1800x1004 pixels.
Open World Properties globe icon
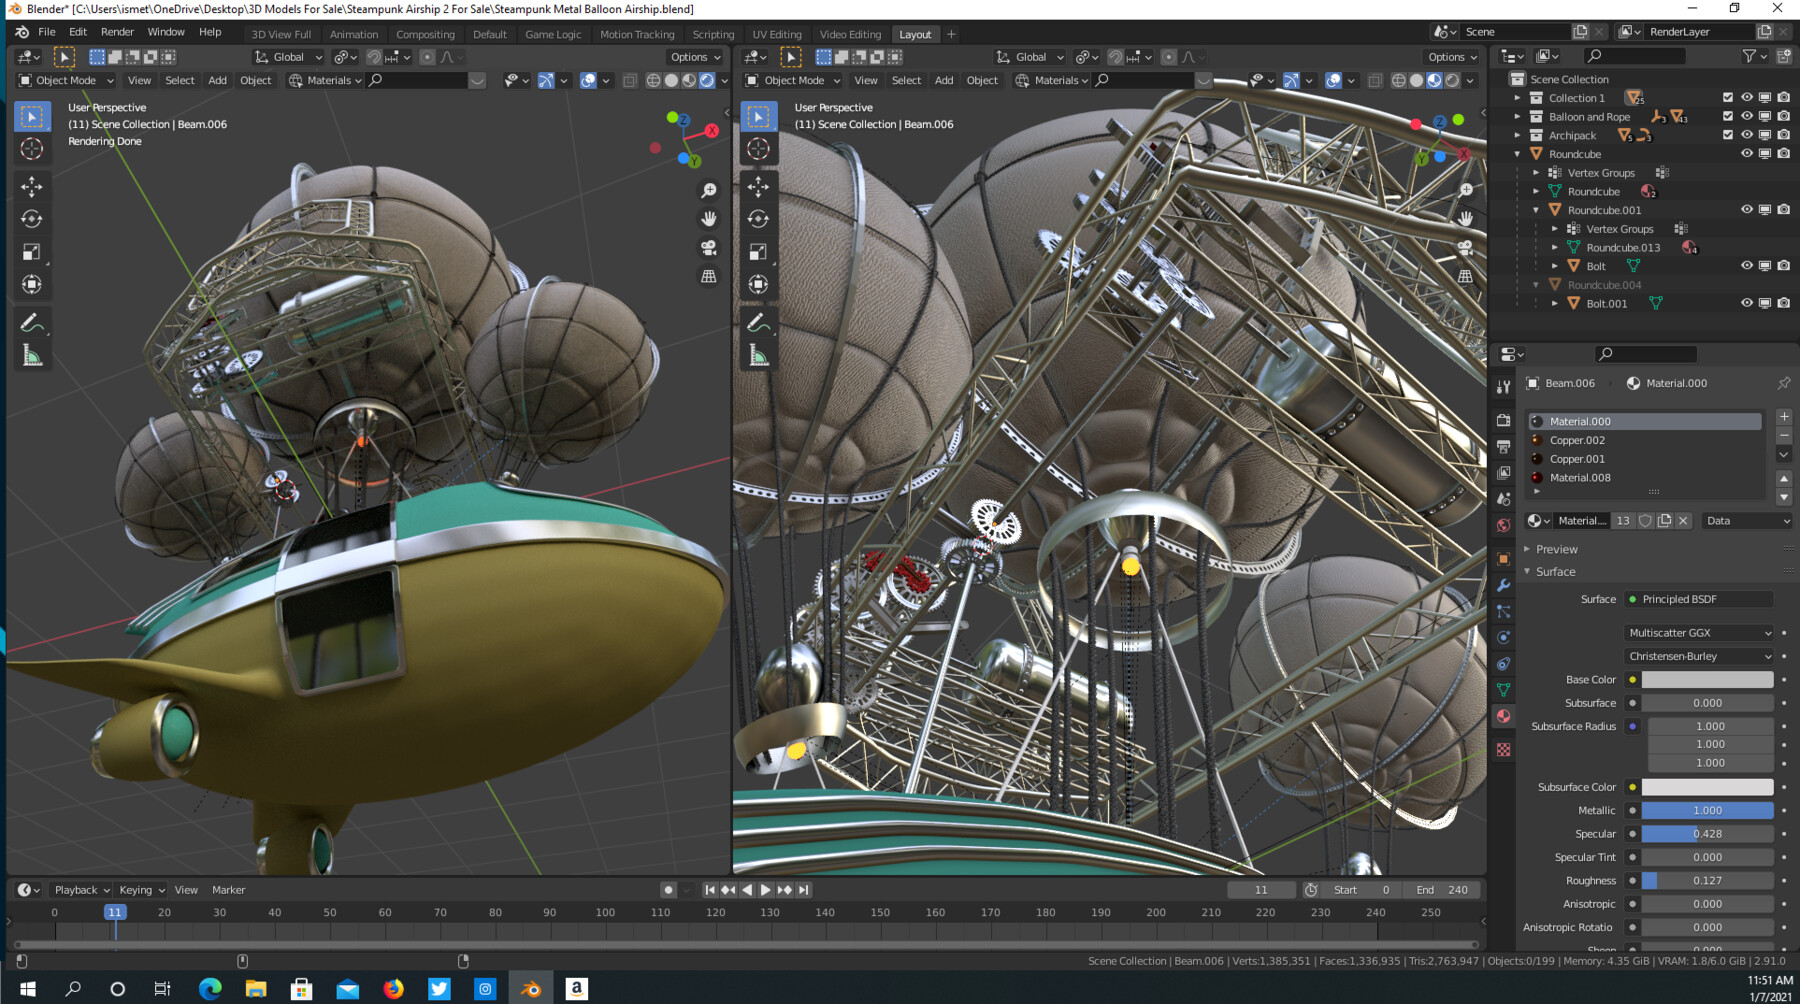click(x=1503, y=525)
